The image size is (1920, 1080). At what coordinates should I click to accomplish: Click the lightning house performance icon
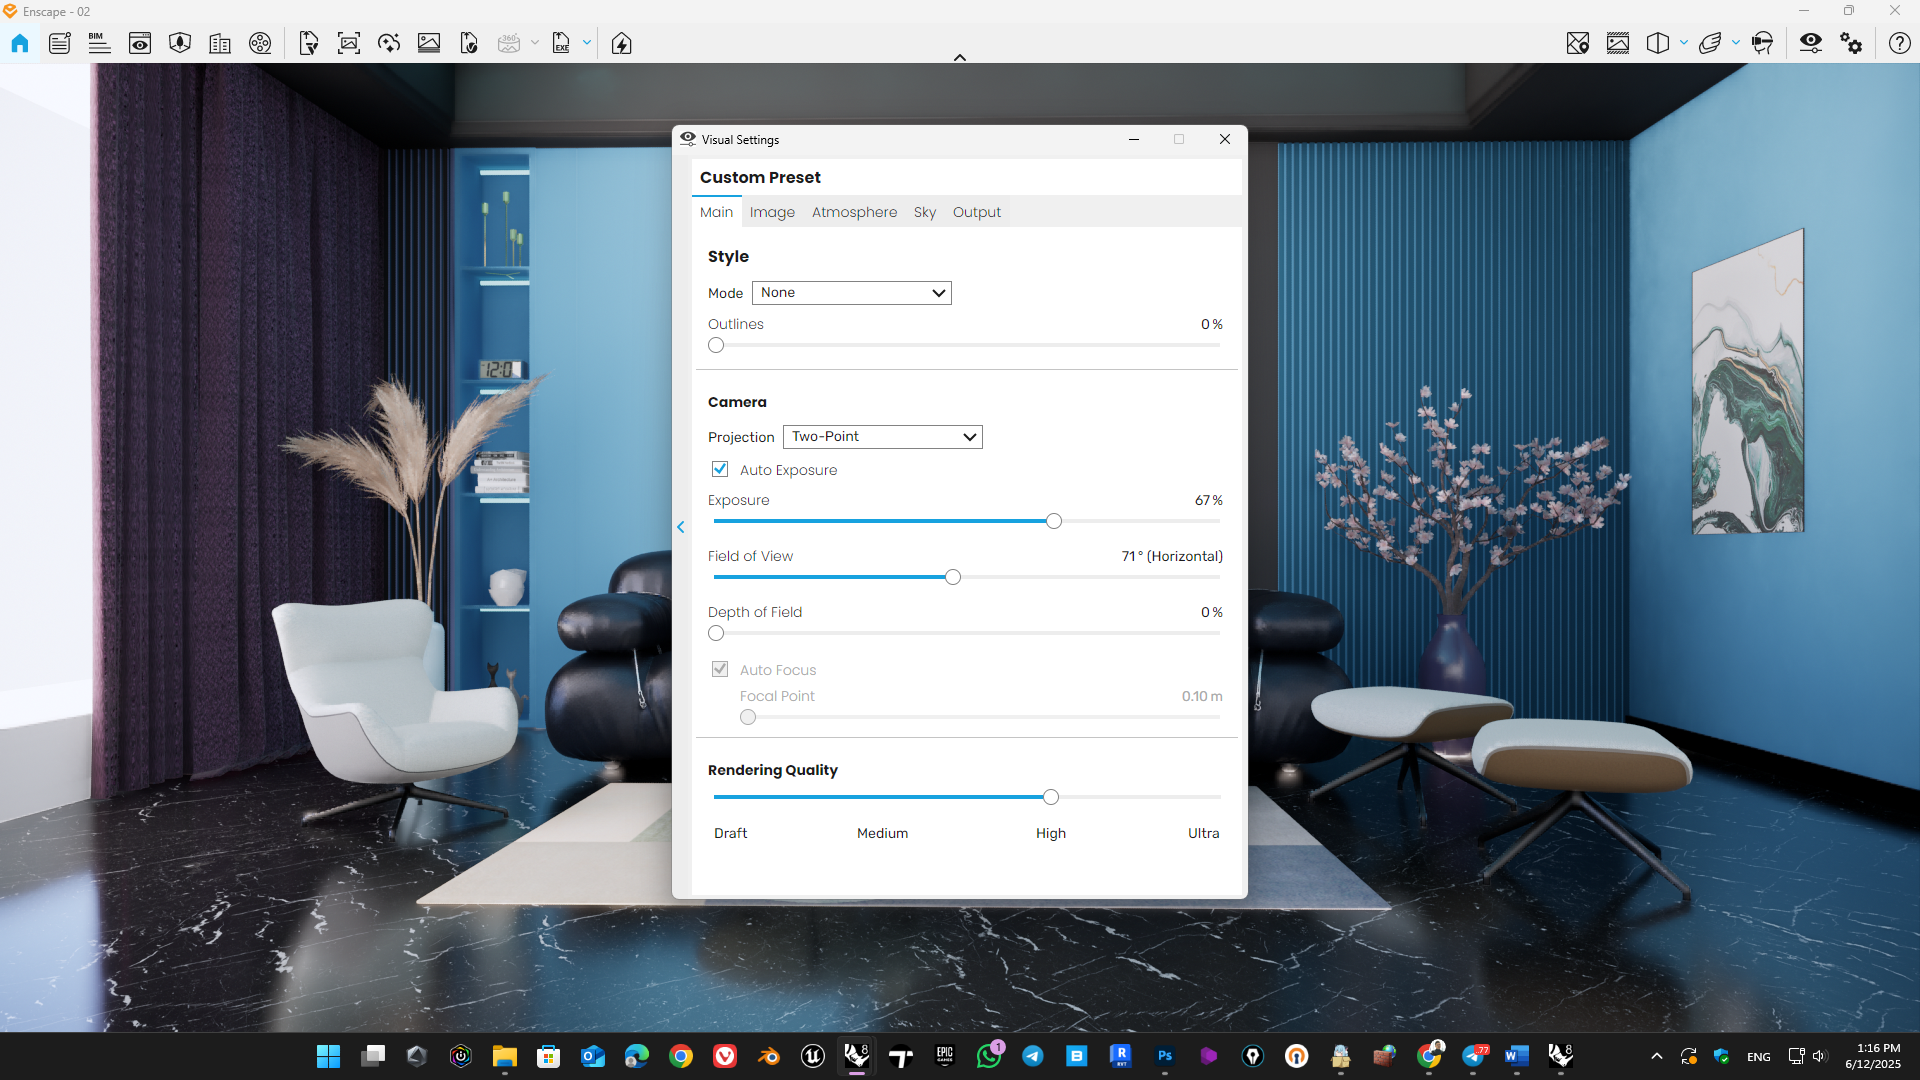622,43
